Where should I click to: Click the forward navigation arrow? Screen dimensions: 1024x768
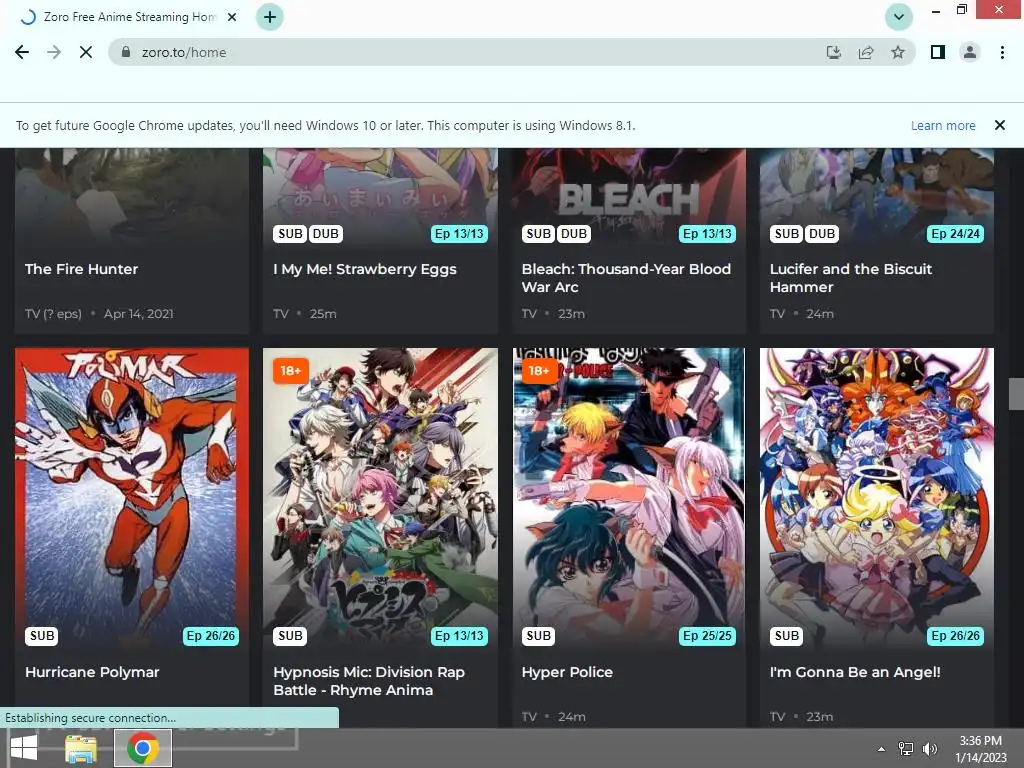point(54,52)
